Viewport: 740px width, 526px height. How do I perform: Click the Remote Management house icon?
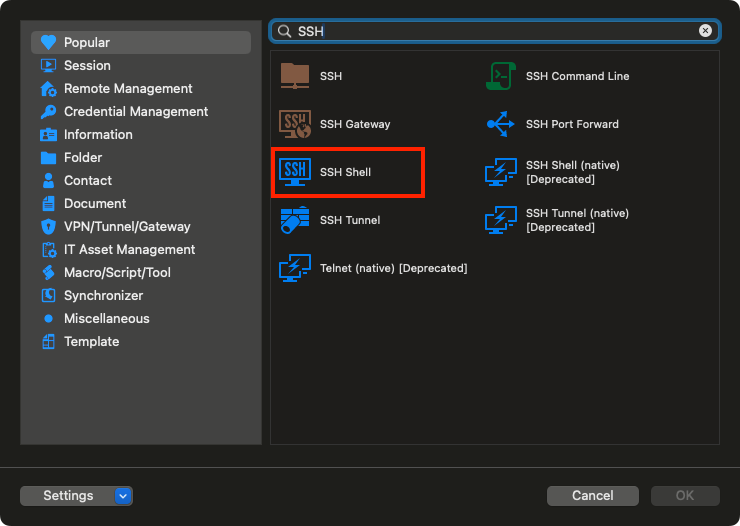coord(48,89)
